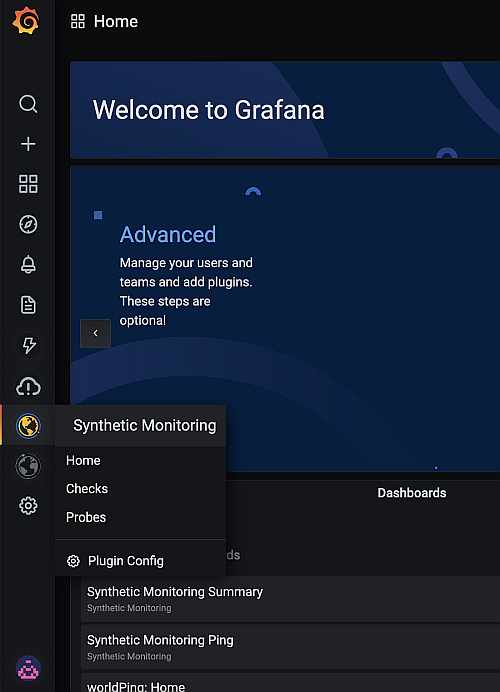Open Synthetic Monitoring Summary dashboard
500x692 pixels.
pyautogui.click(x=290, y=599)
